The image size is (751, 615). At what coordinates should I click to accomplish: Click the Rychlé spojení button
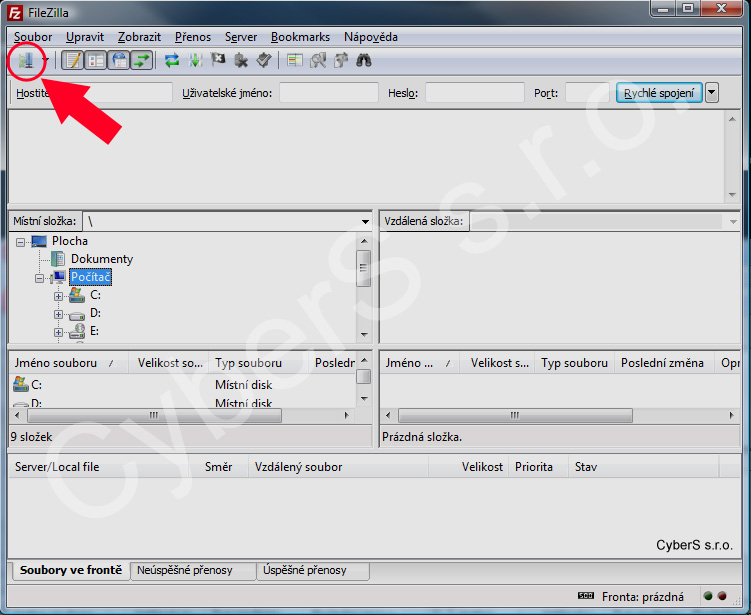(659, 93)
